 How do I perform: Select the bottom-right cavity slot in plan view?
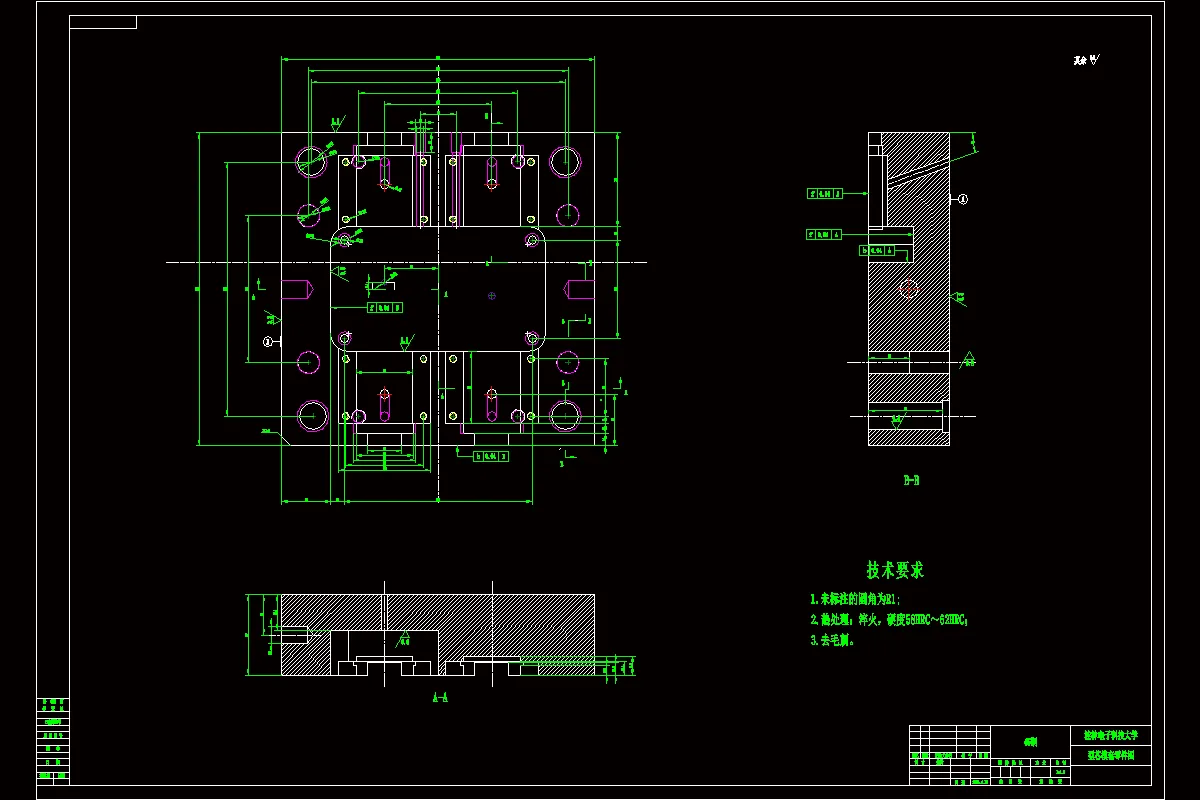point(492,406)
